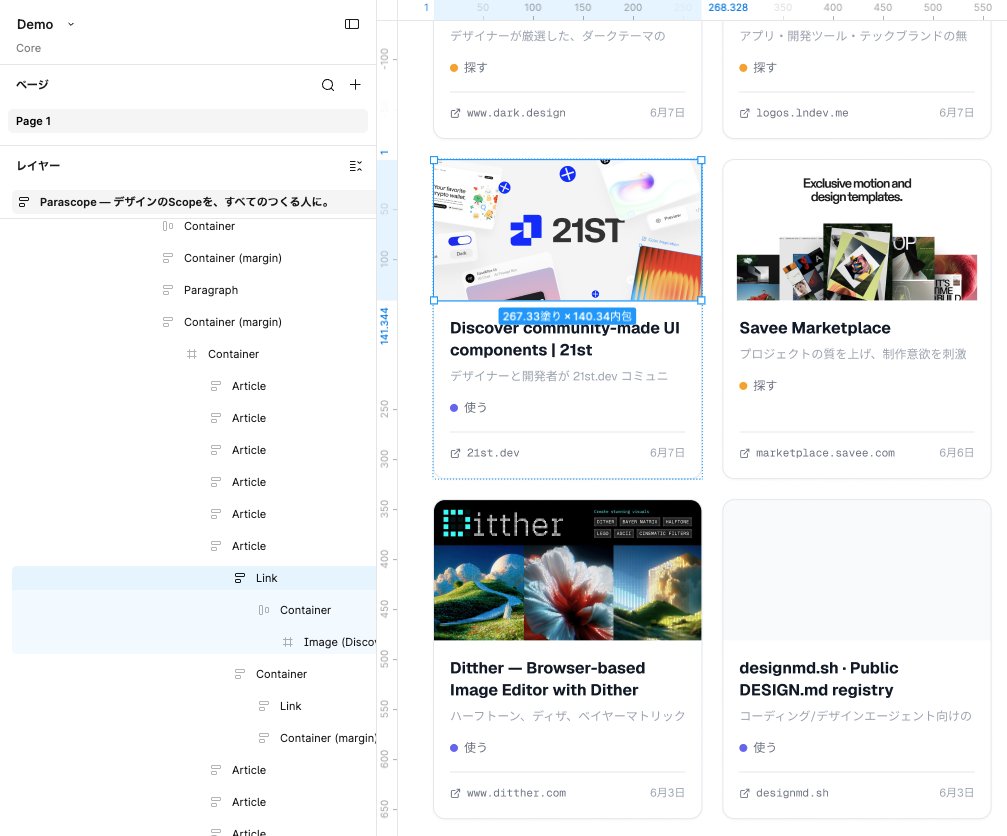Click the blank image above designmd.sh title

pos(857,570)
